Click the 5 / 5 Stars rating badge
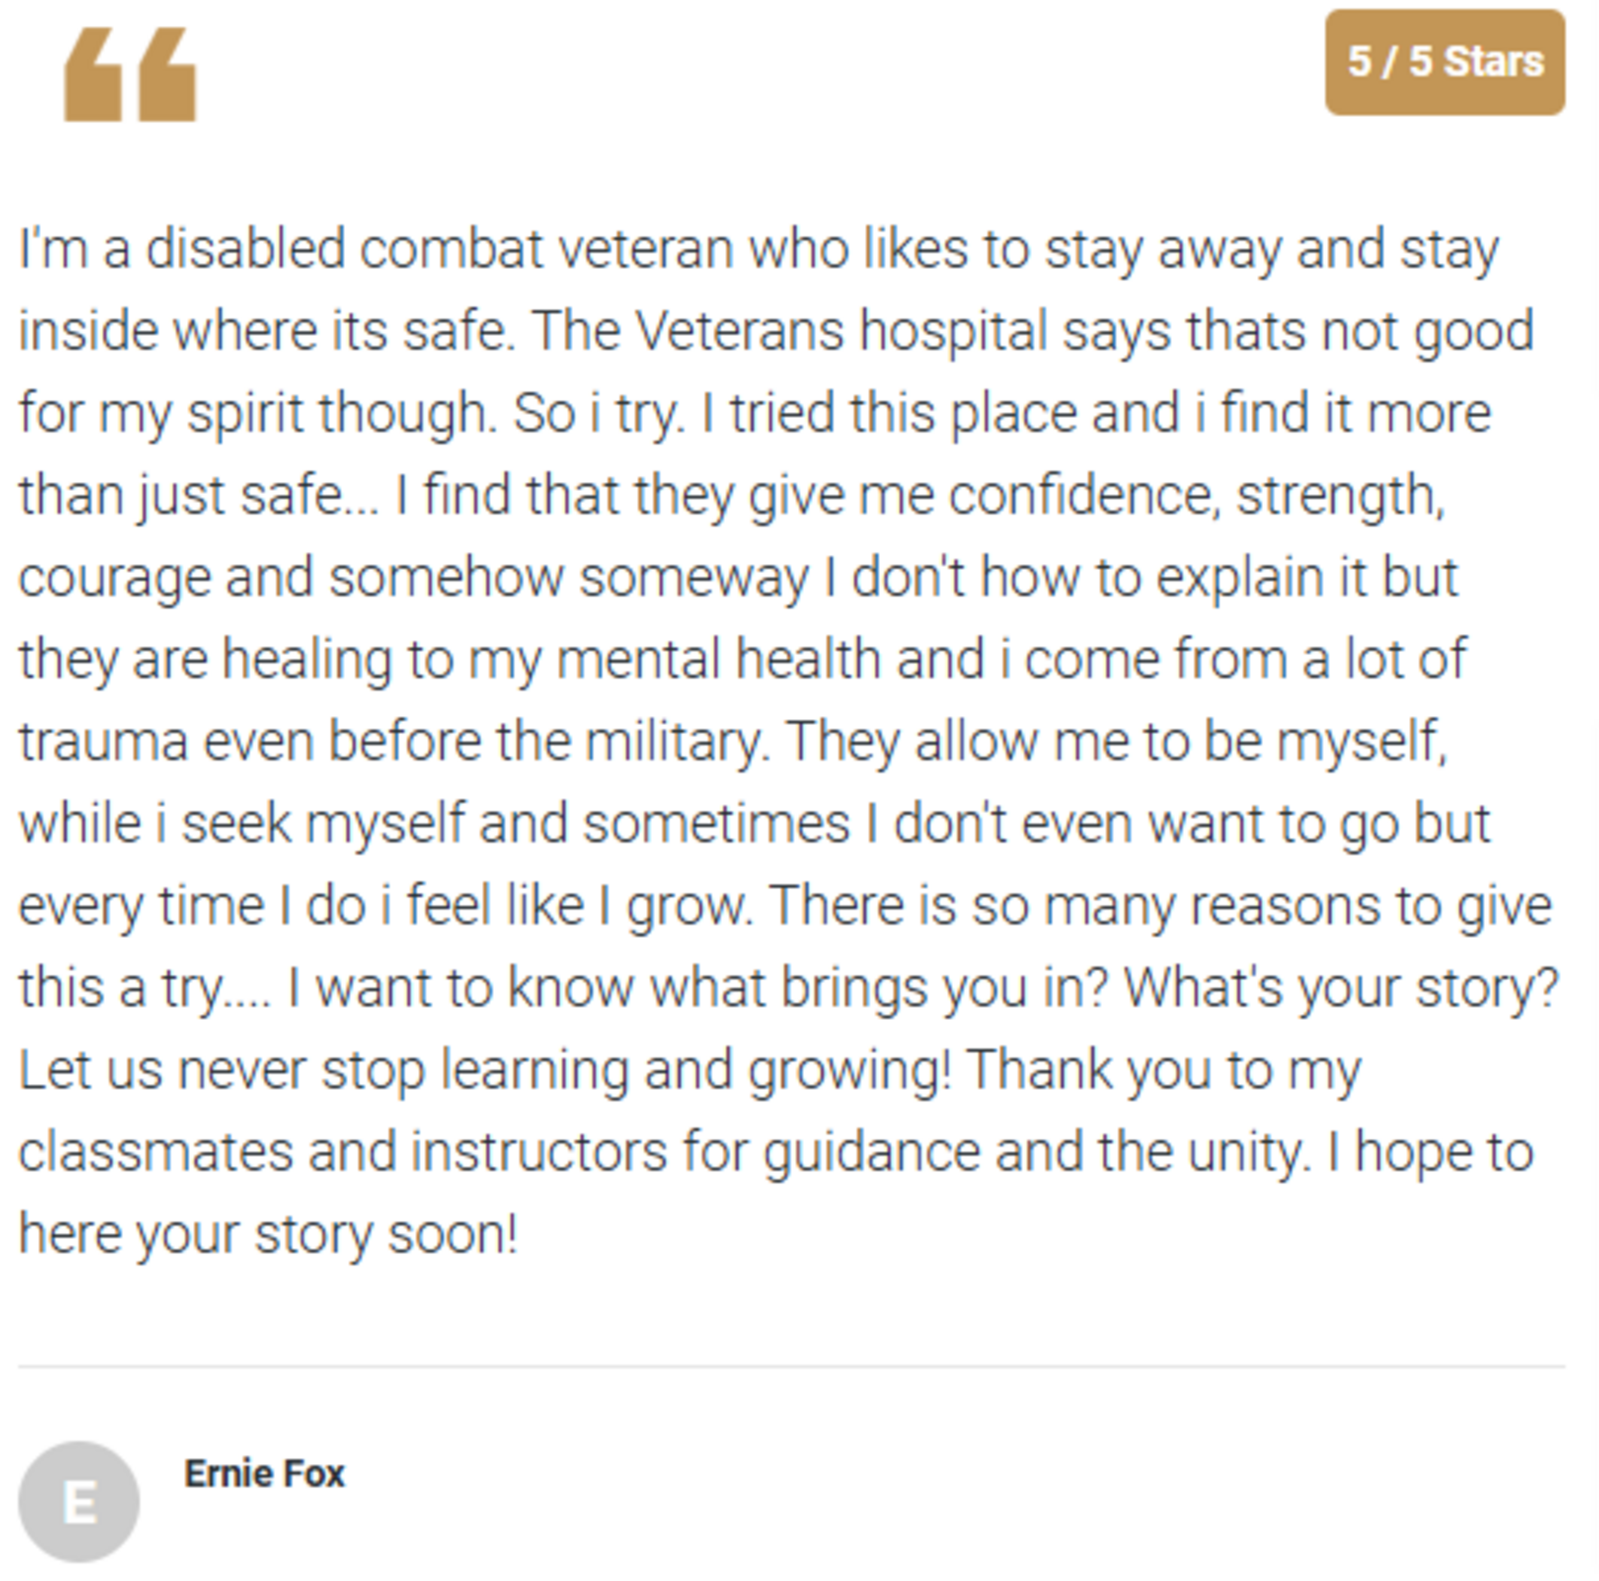Screen dimensions: 1599x1581 [1444, 62]
